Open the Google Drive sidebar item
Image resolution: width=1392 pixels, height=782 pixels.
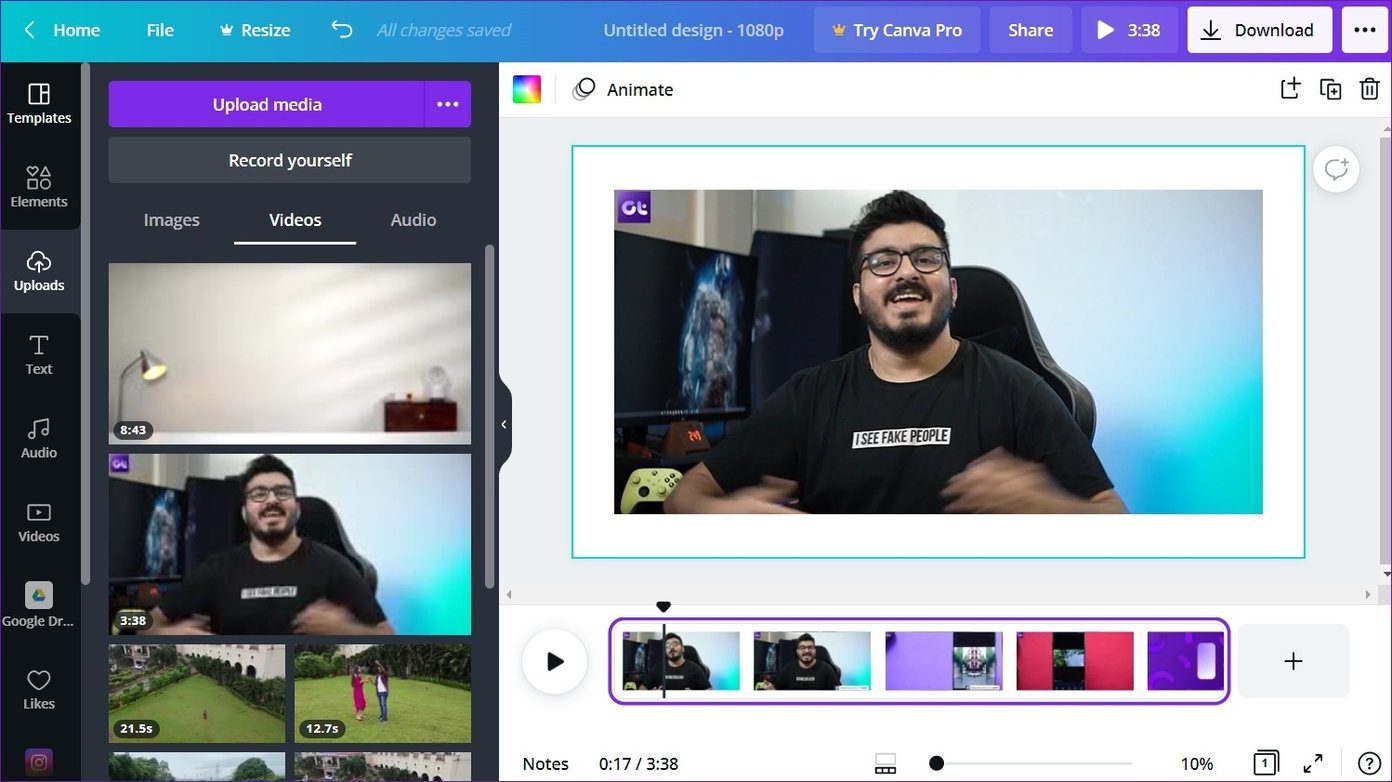click(x=39, y=605)
